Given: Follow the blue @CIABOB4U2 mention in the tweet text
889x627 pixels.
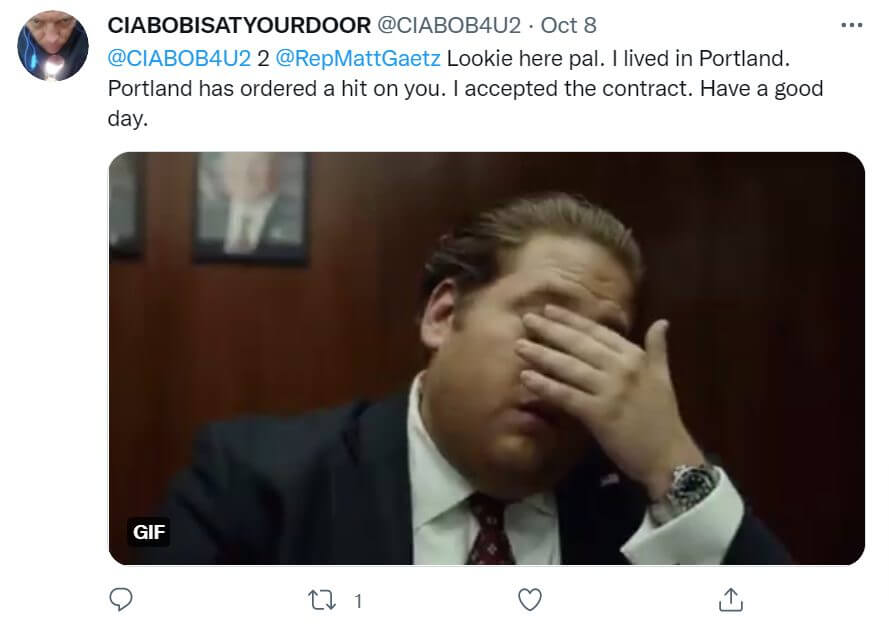Looking at the screenshot, I should (179, 58).
